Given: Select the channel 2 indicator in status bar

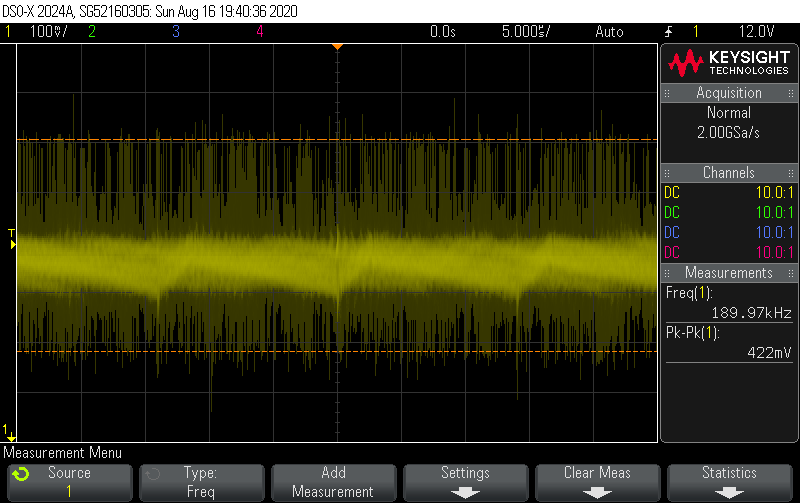Looking at the screenshot, I should 92,32.
